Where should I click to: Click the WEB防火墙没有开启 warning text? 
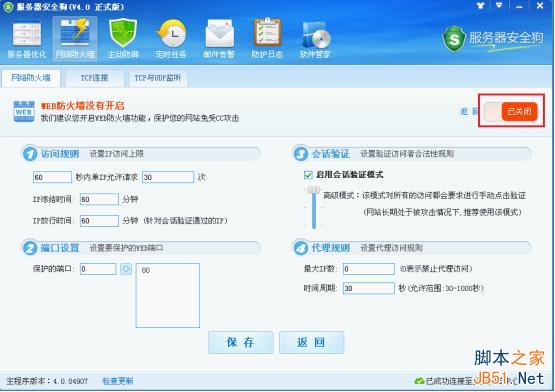tap(82, 106)
